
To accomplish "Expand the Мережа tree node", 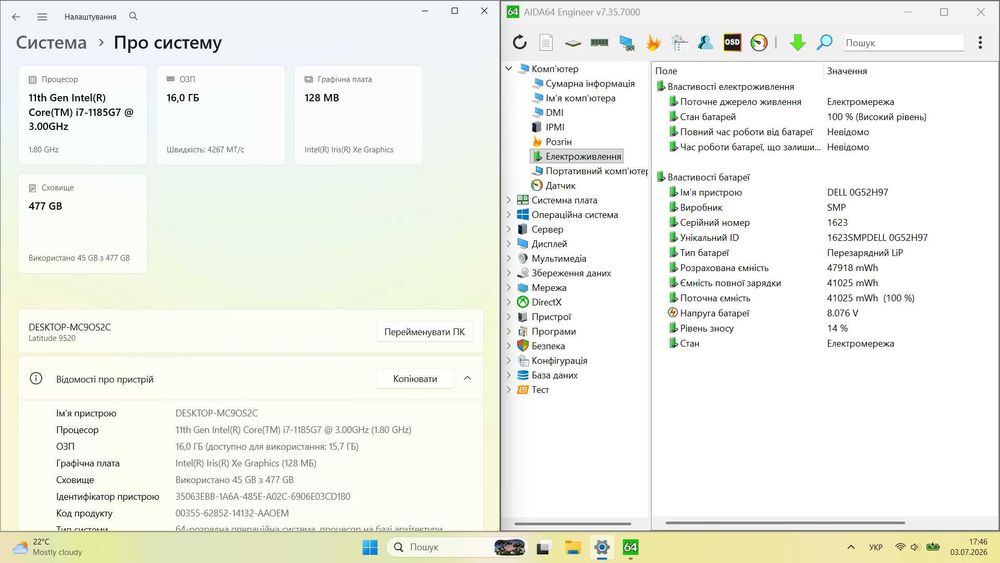I will point(509,288).
